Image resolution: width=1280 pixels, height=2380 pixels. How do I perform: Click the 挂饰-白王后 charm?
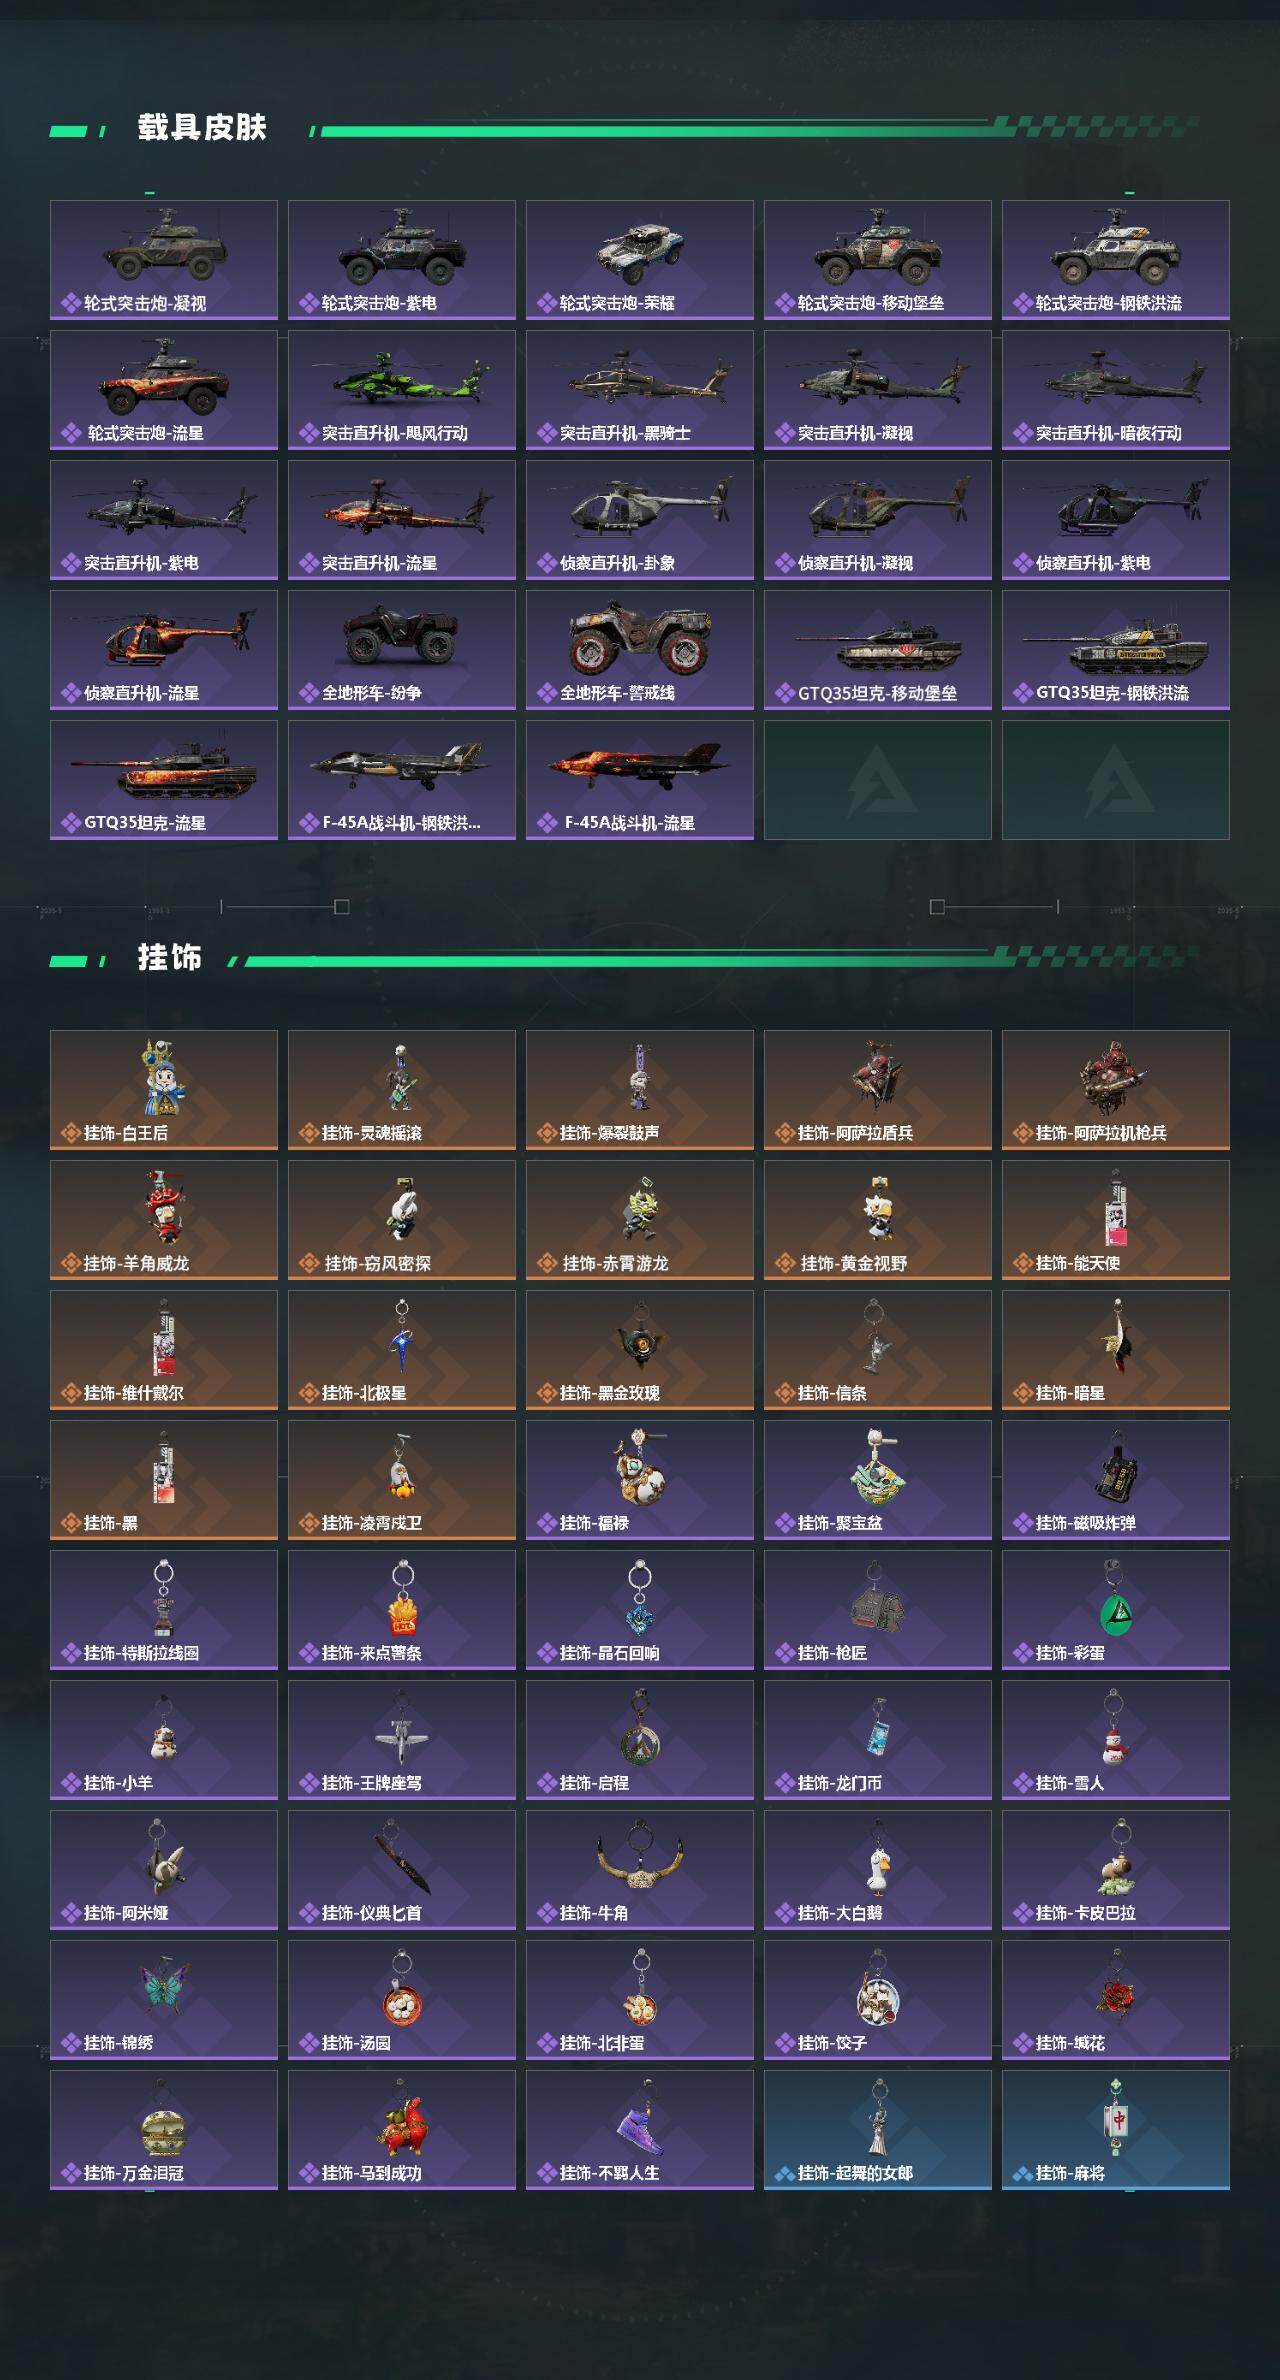click(164, 1090)
